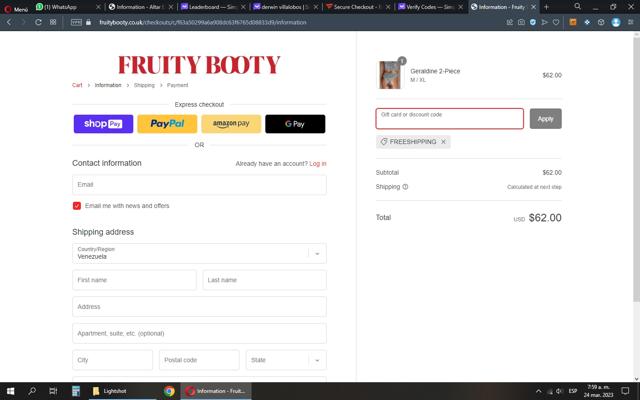Focus the First name field
The height and width of the screenshot is (400, 640).
pos(134,280)
